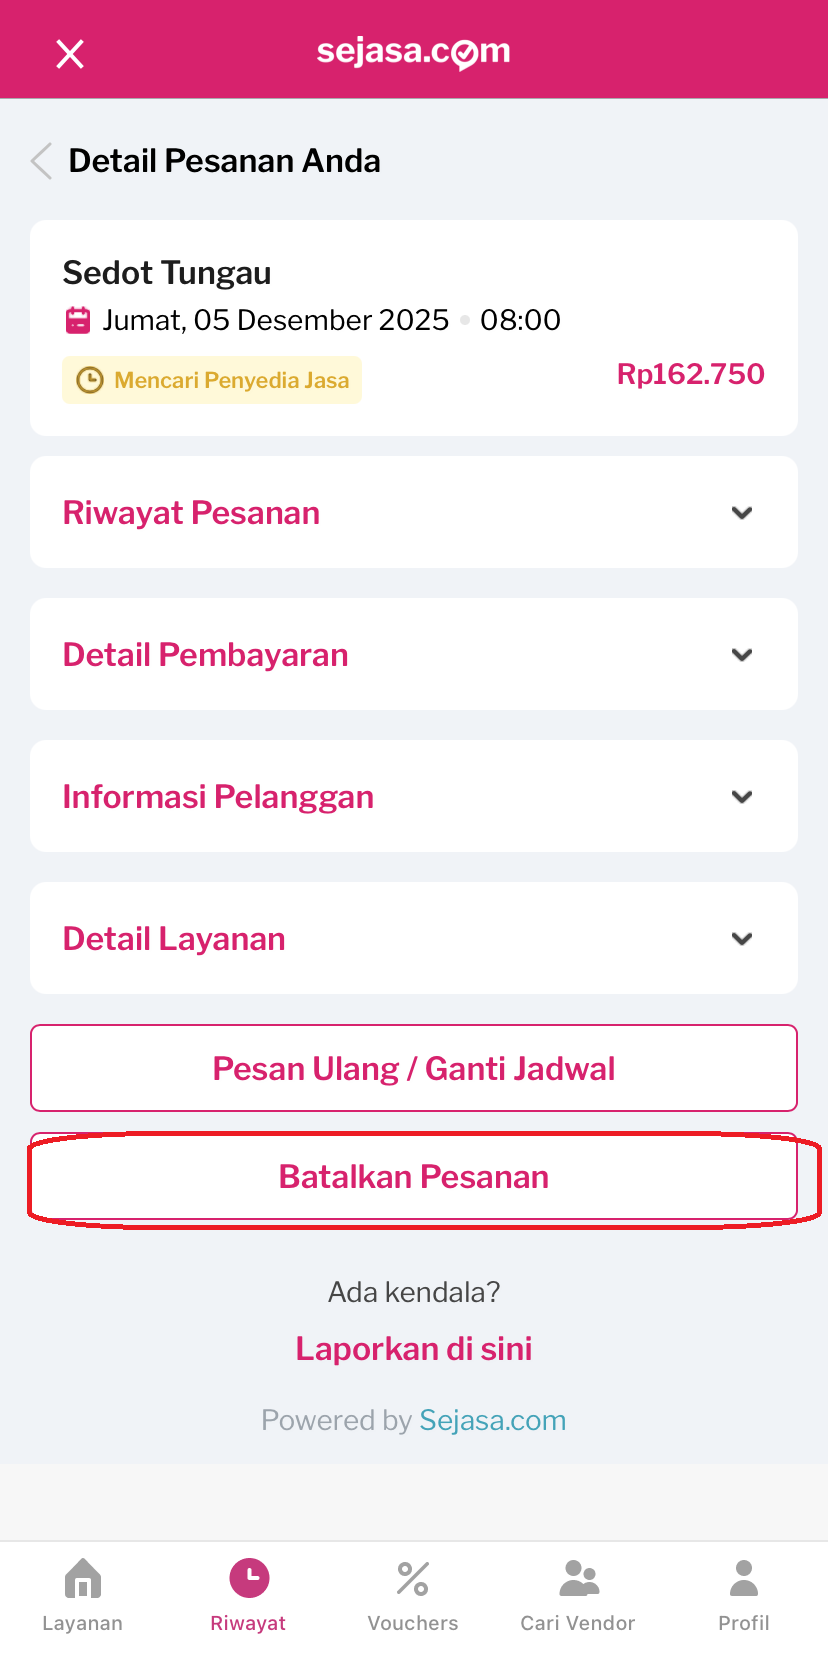Open the Layanan home tab
This screenshot has height=1658, width=828.
point(83,1595)
